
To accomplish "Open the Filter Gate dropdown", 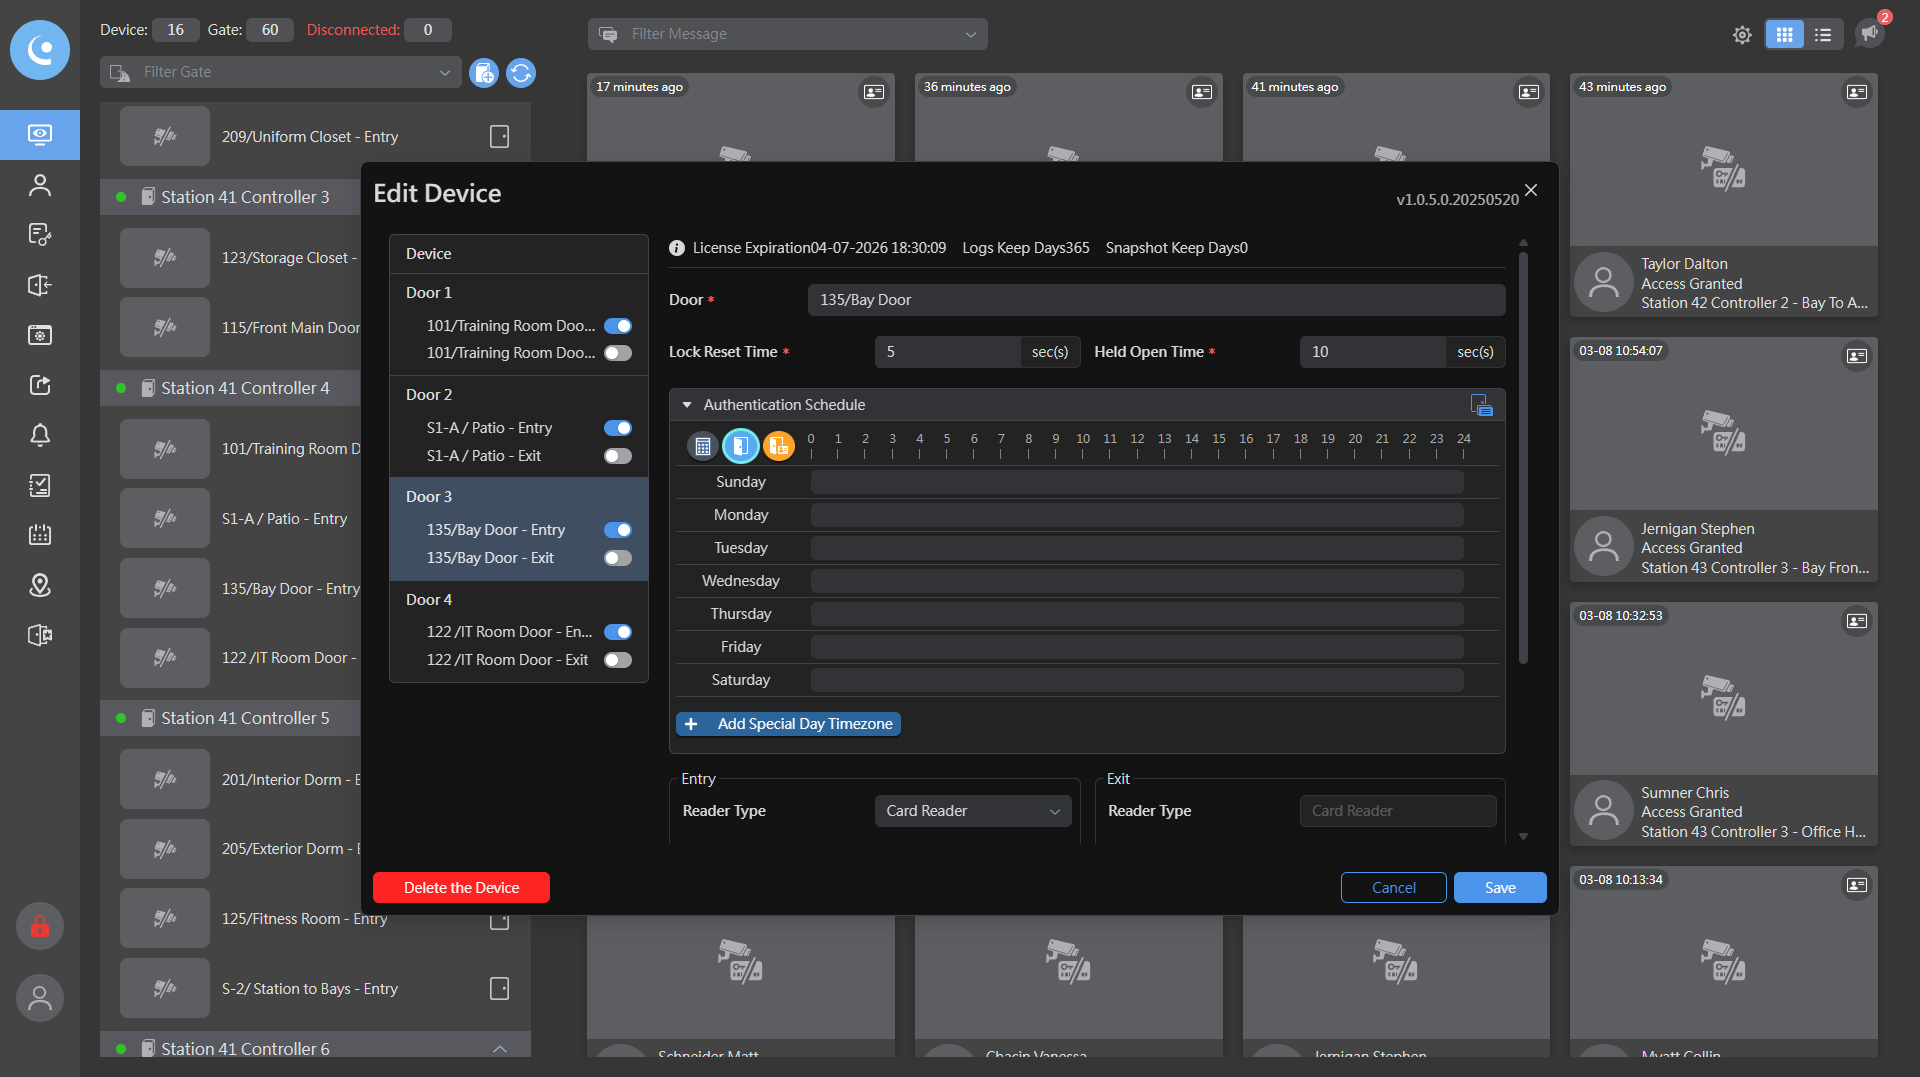I will click(x=280, y=72).
